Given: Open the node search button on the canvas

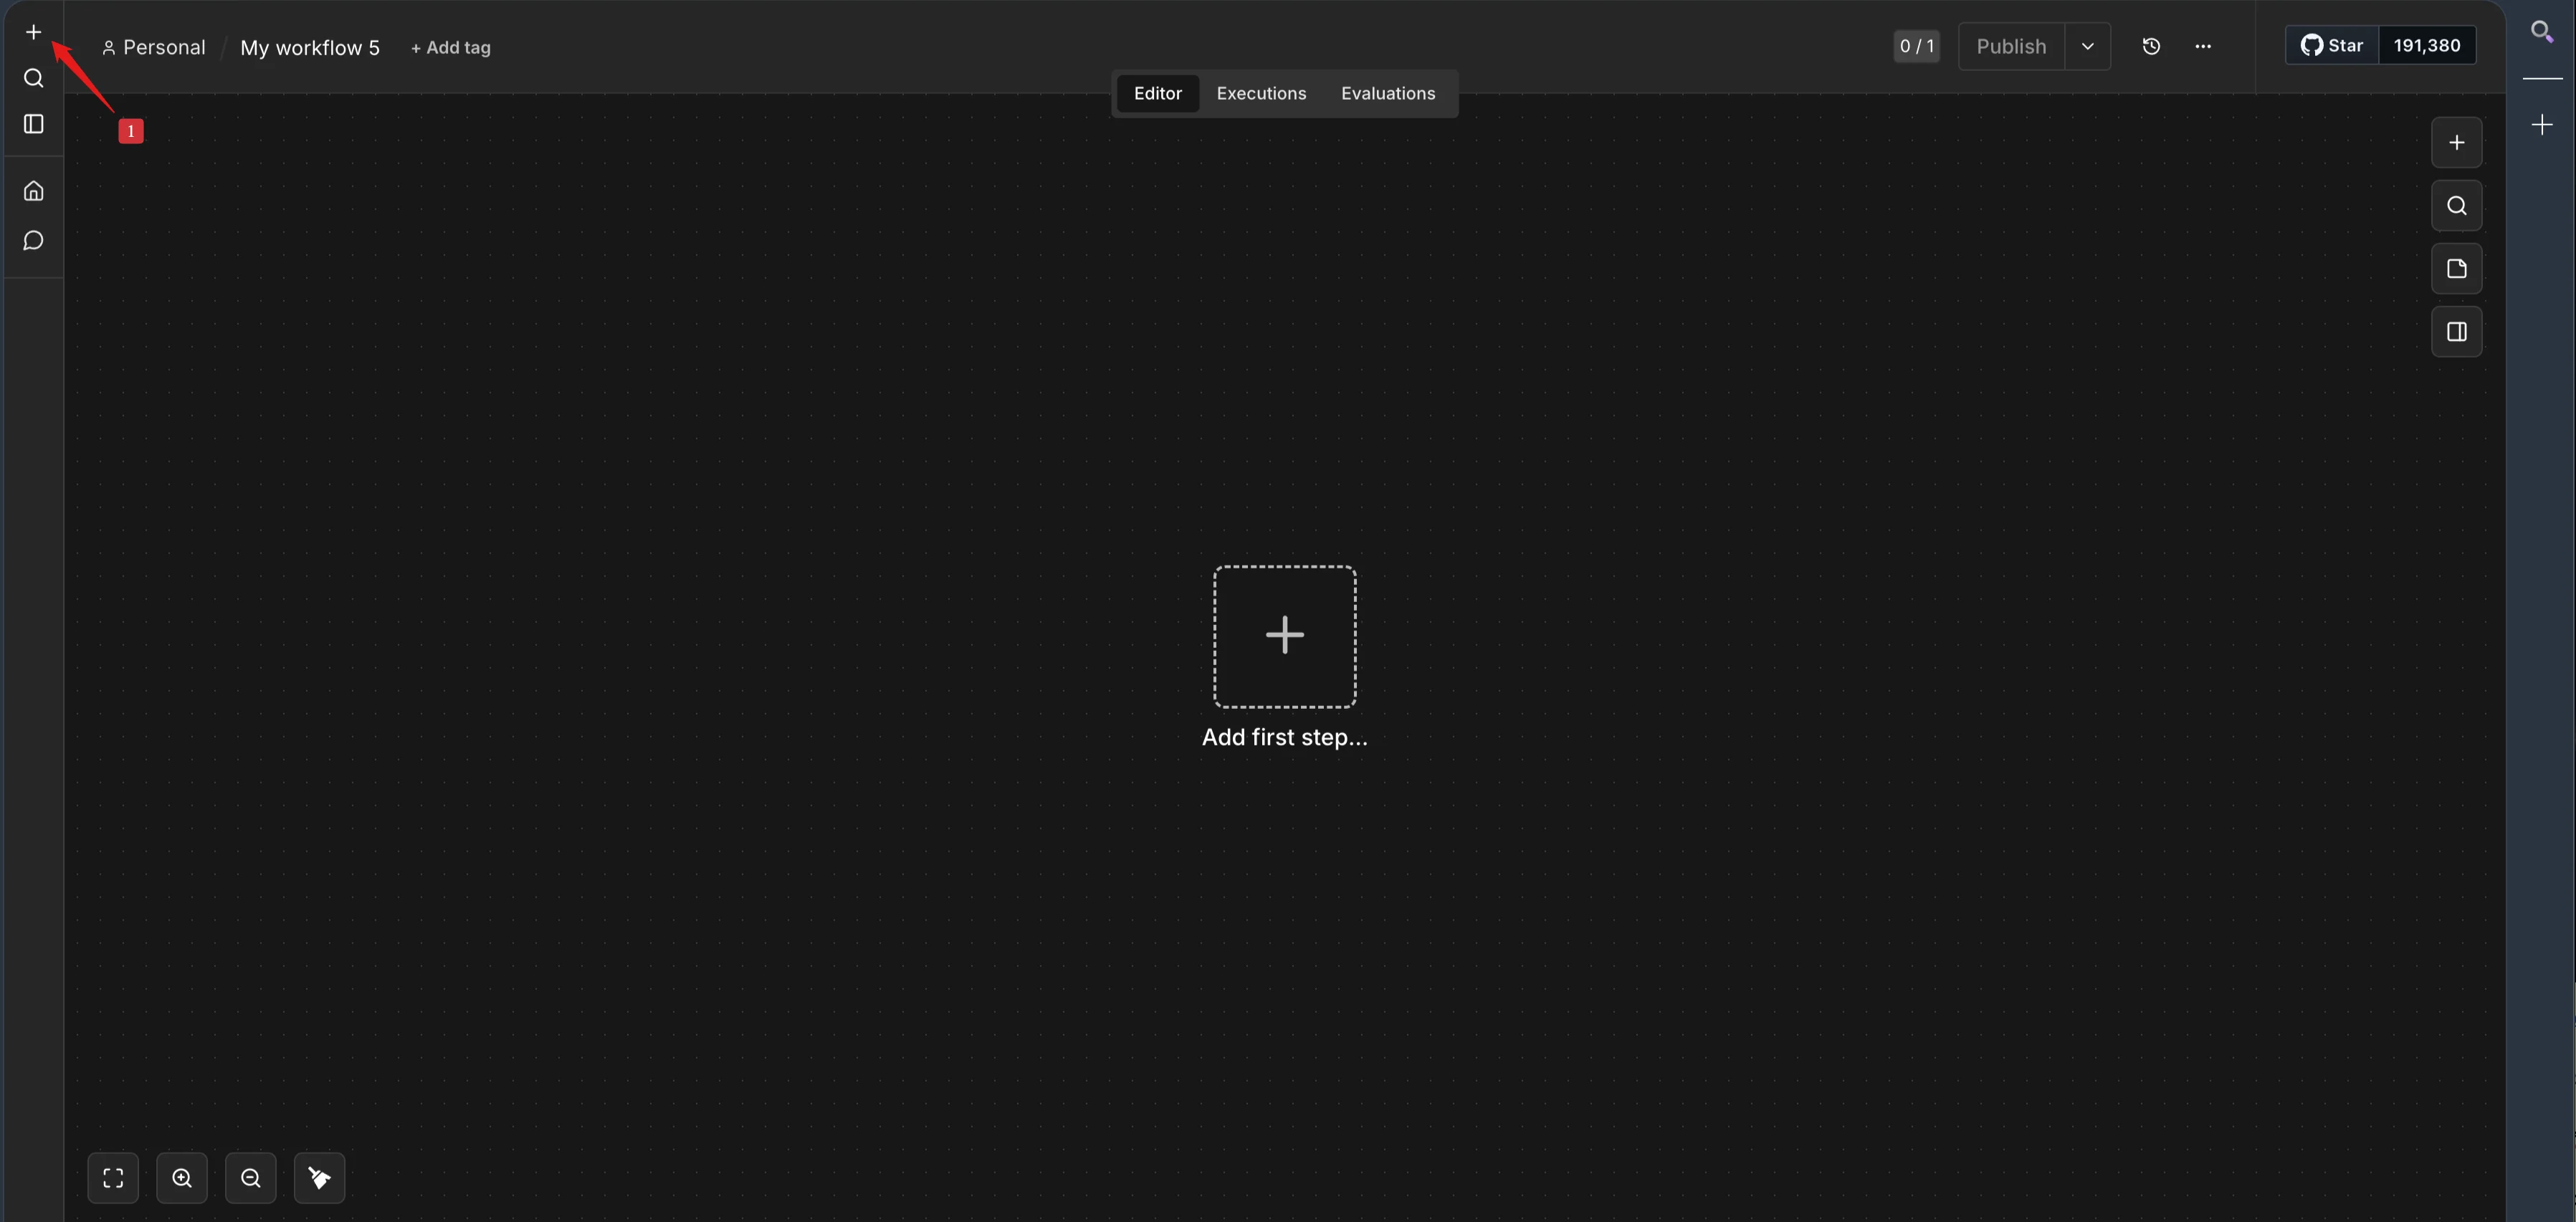Looking at the screenshot, I should [2456, 206].
